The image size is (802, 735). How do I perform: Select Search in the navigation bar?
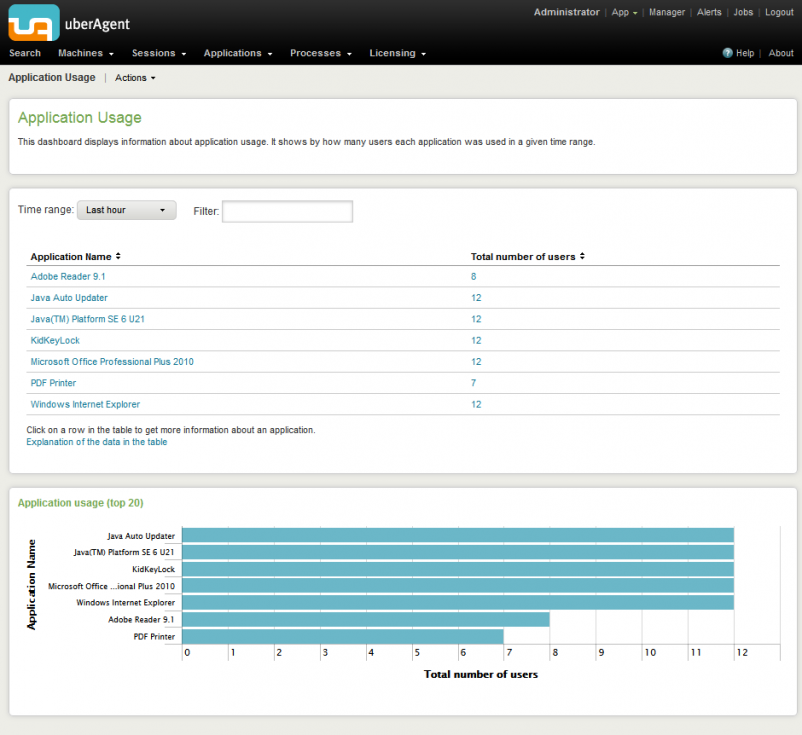[25, 53]
